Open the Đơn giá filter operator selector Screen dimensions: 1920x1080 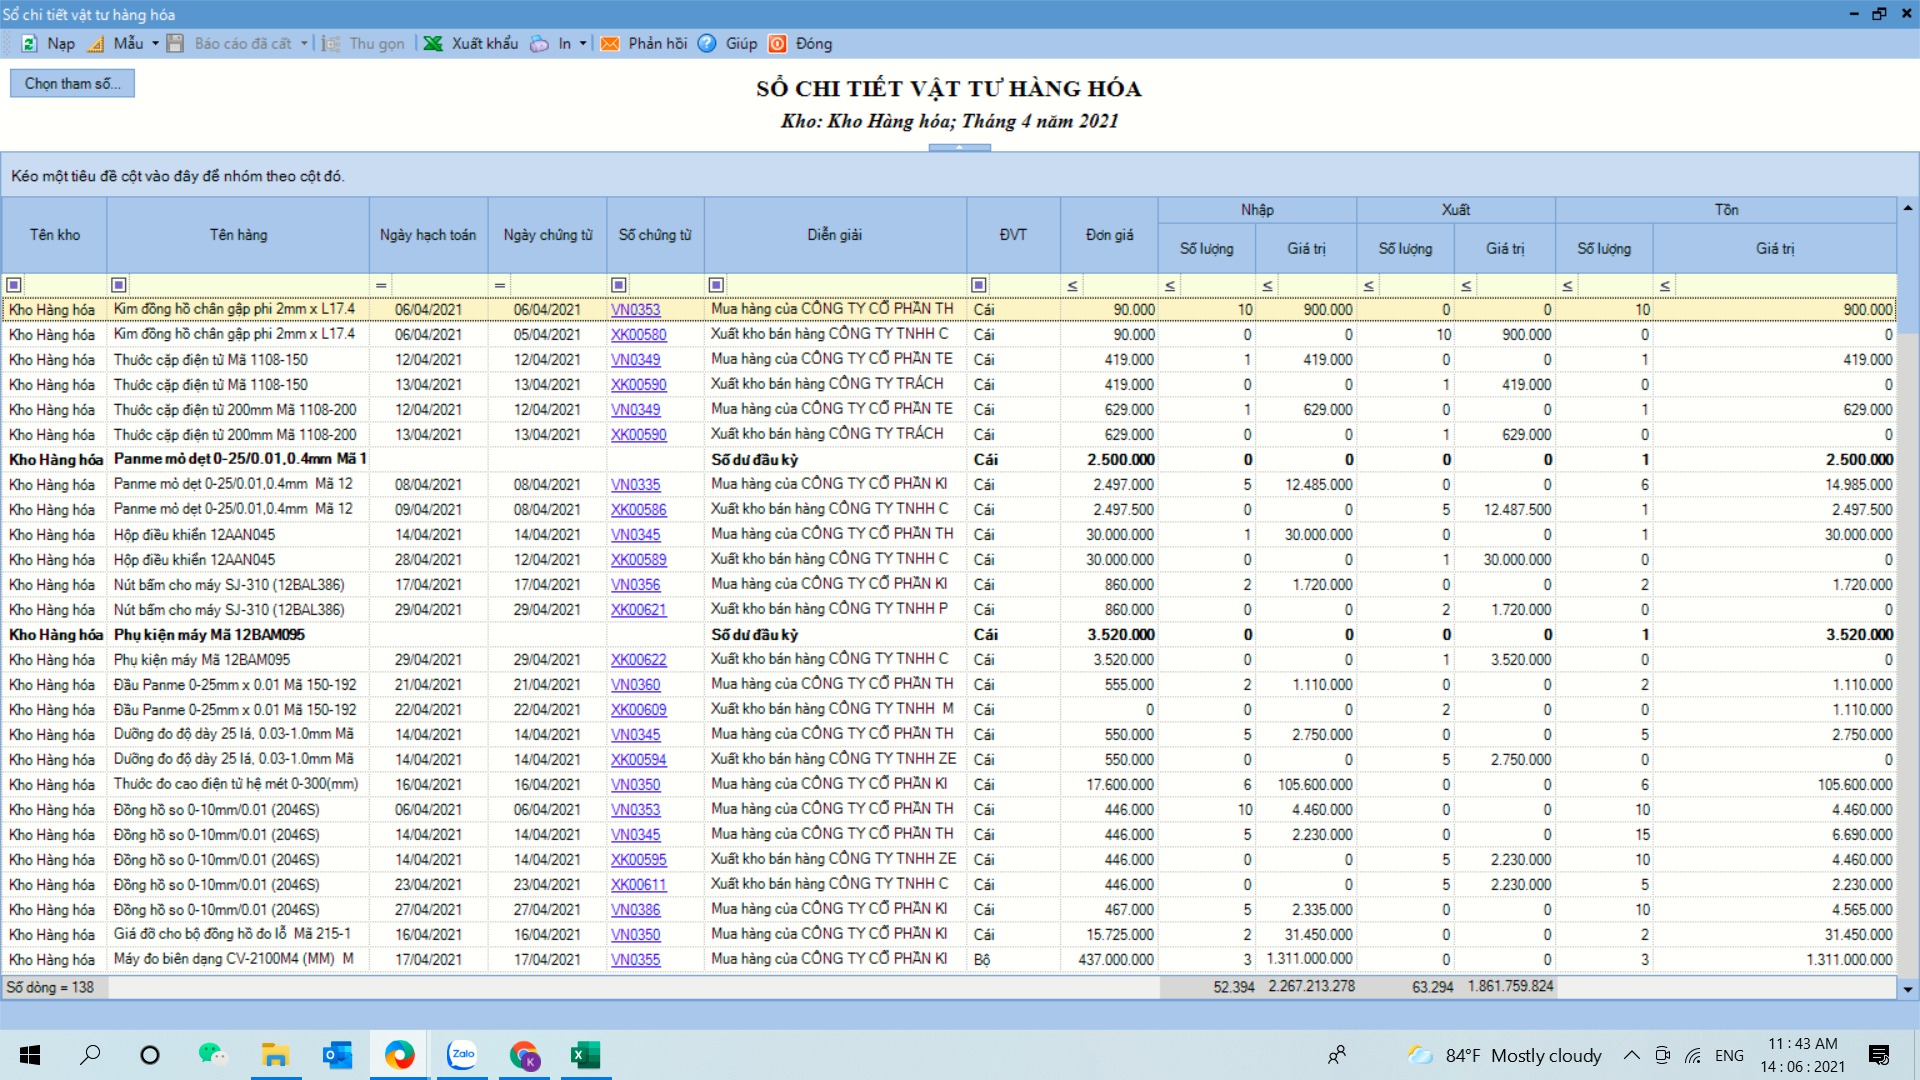pos(1072,286)
